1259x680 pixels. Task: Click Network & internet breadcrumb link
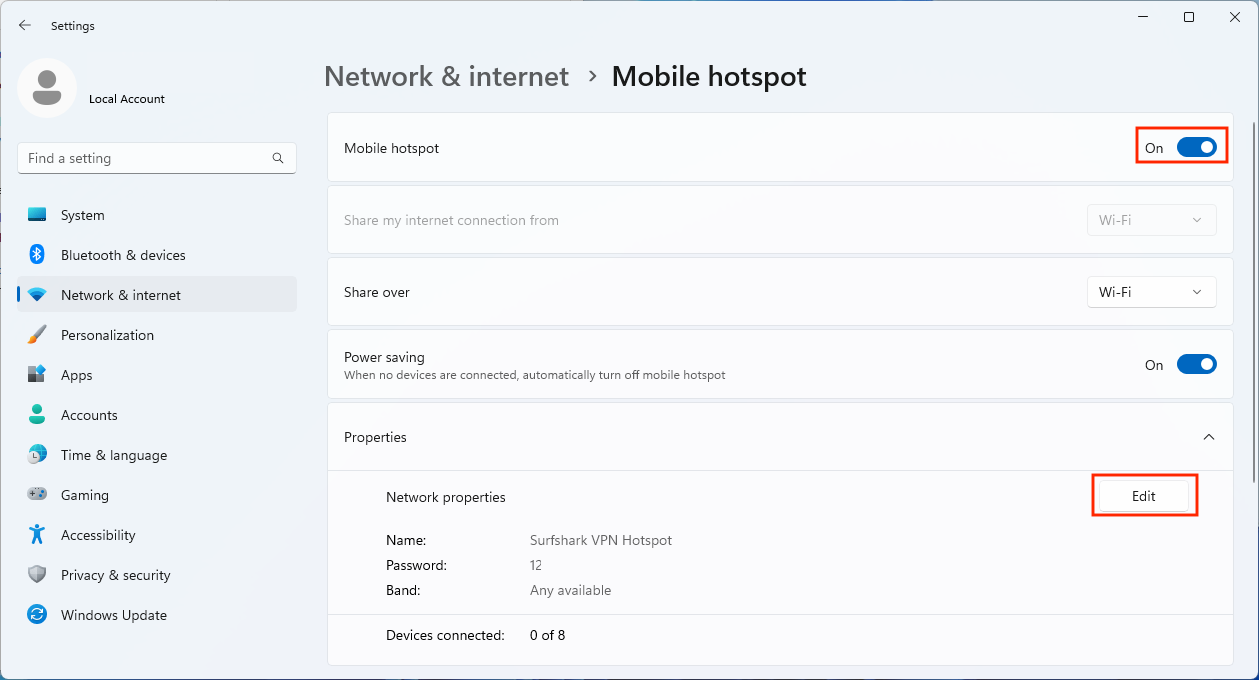pos(446,76)
